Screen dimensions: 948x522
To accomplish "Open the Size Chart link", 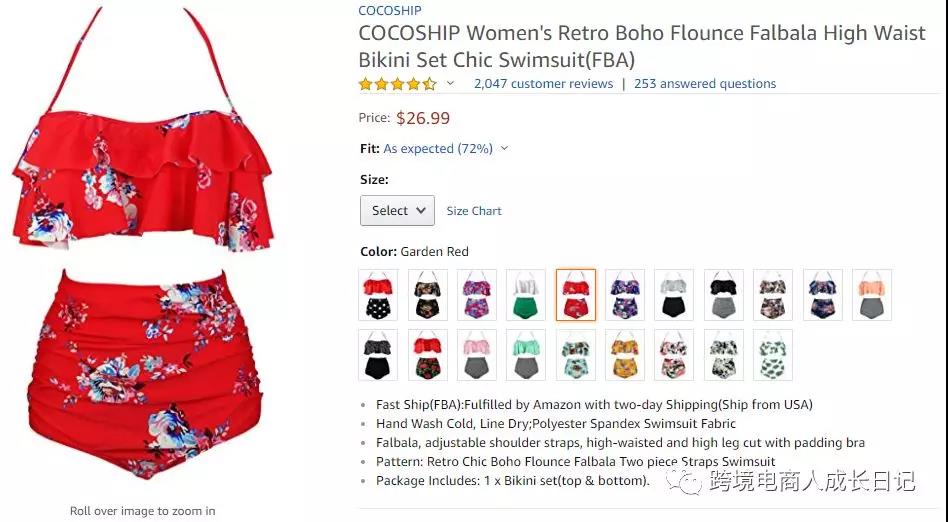I will click(474, 211).
